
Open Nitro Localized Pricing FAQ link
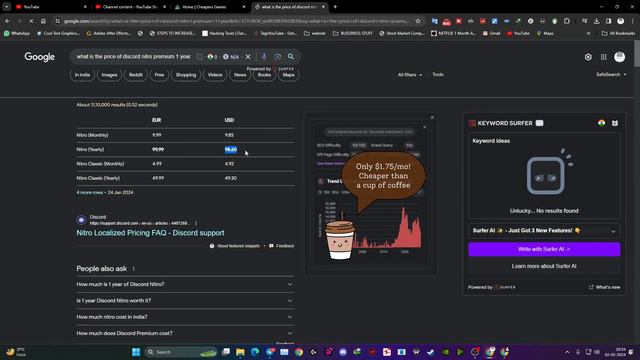[x=150, y=233]
